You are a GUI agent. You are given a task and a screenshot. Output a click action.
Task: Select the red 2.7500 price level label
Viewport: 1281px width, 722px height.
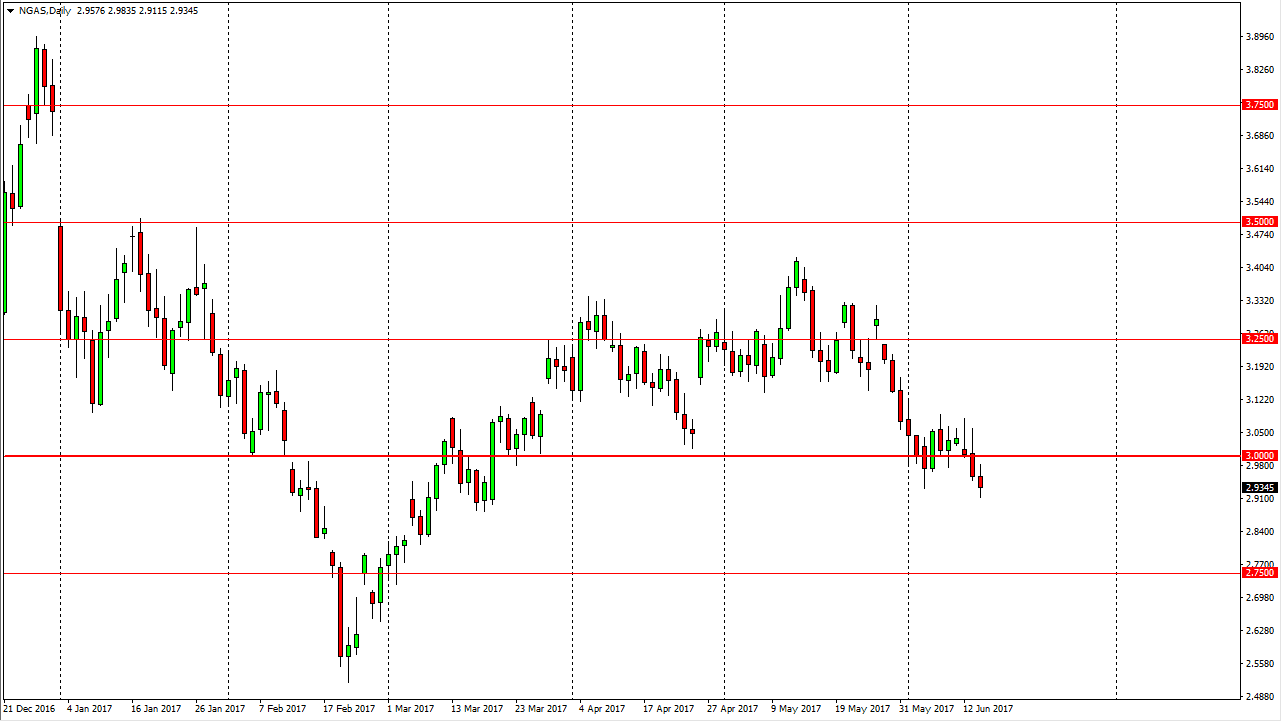tap(1259, 573)
